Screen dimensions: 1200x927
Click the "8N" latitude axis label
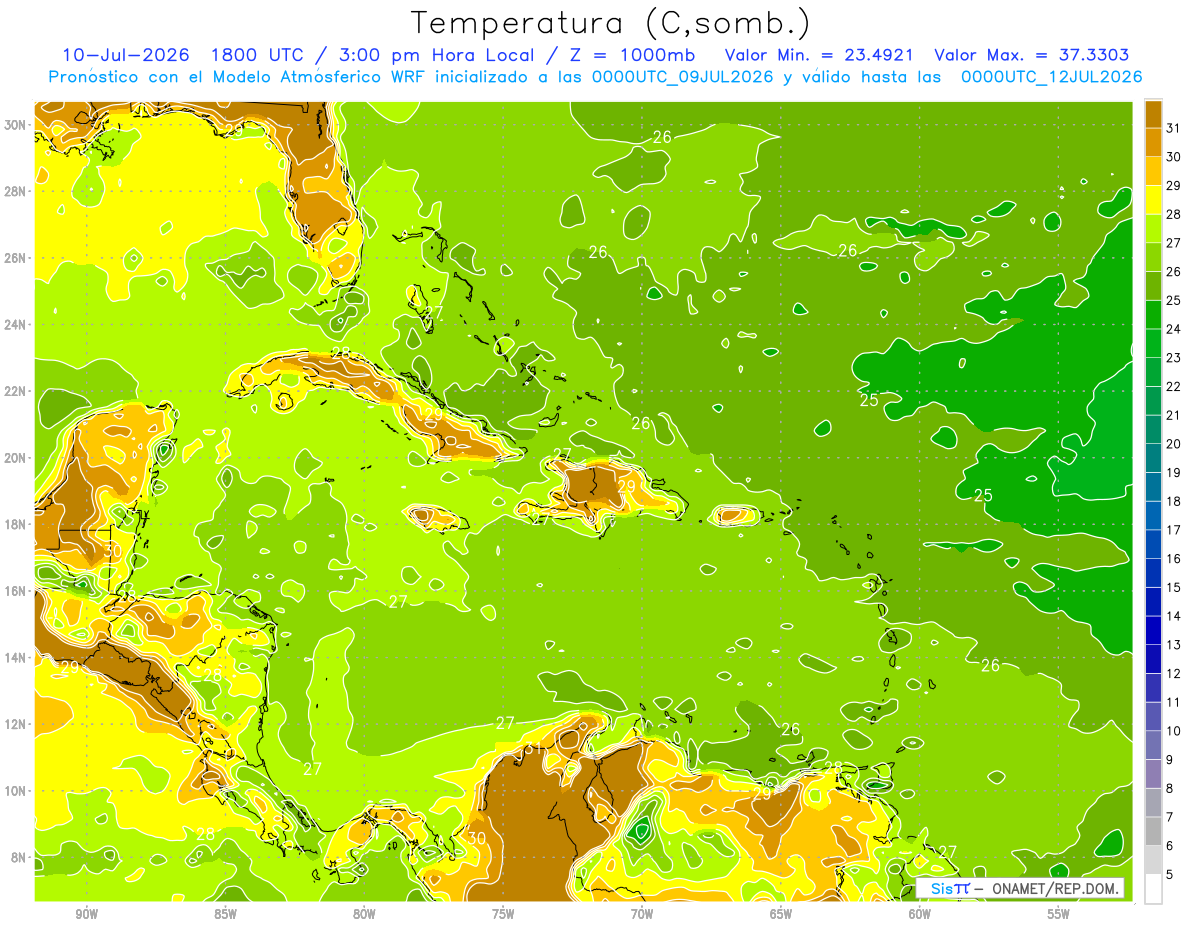[x=20, y=857]
